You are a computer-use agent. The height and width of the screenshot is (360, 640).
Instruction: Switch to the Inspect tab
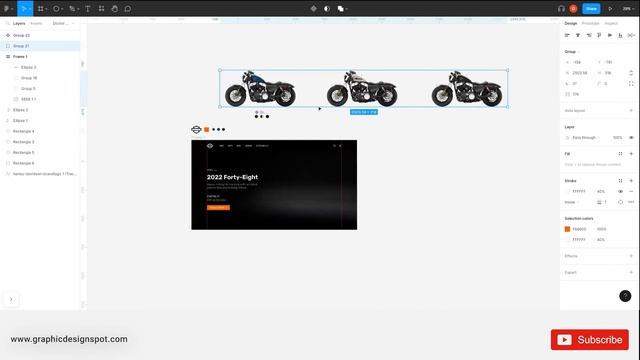[611, 23]
